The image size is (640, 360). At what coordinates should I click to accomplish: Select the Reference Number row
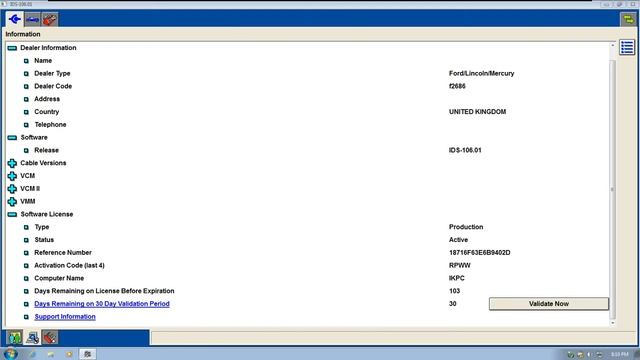pyautogui.click(x=307, y=253)
